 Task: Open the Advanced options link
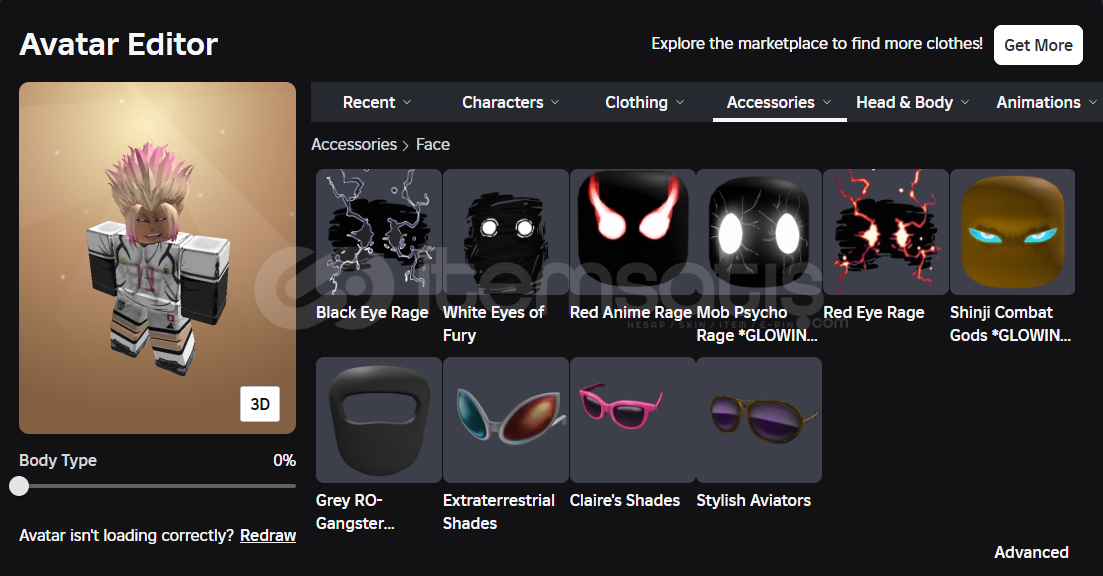pos(1031,552)
